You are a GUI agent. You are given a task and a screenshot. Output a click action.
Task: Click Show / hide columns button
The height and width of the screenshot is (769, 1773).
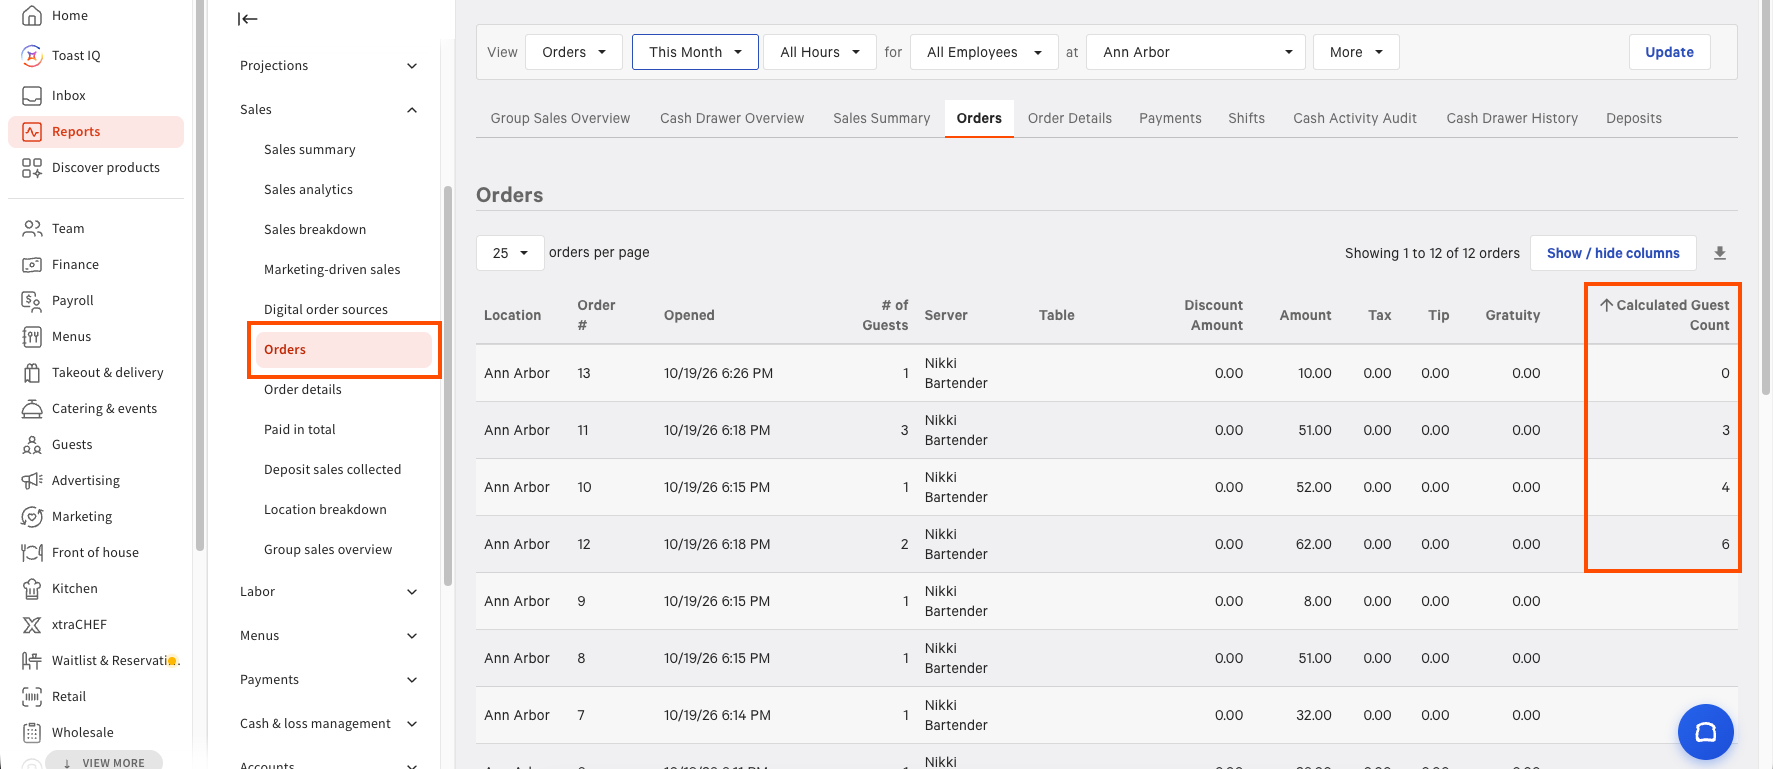coord(1613,253)
